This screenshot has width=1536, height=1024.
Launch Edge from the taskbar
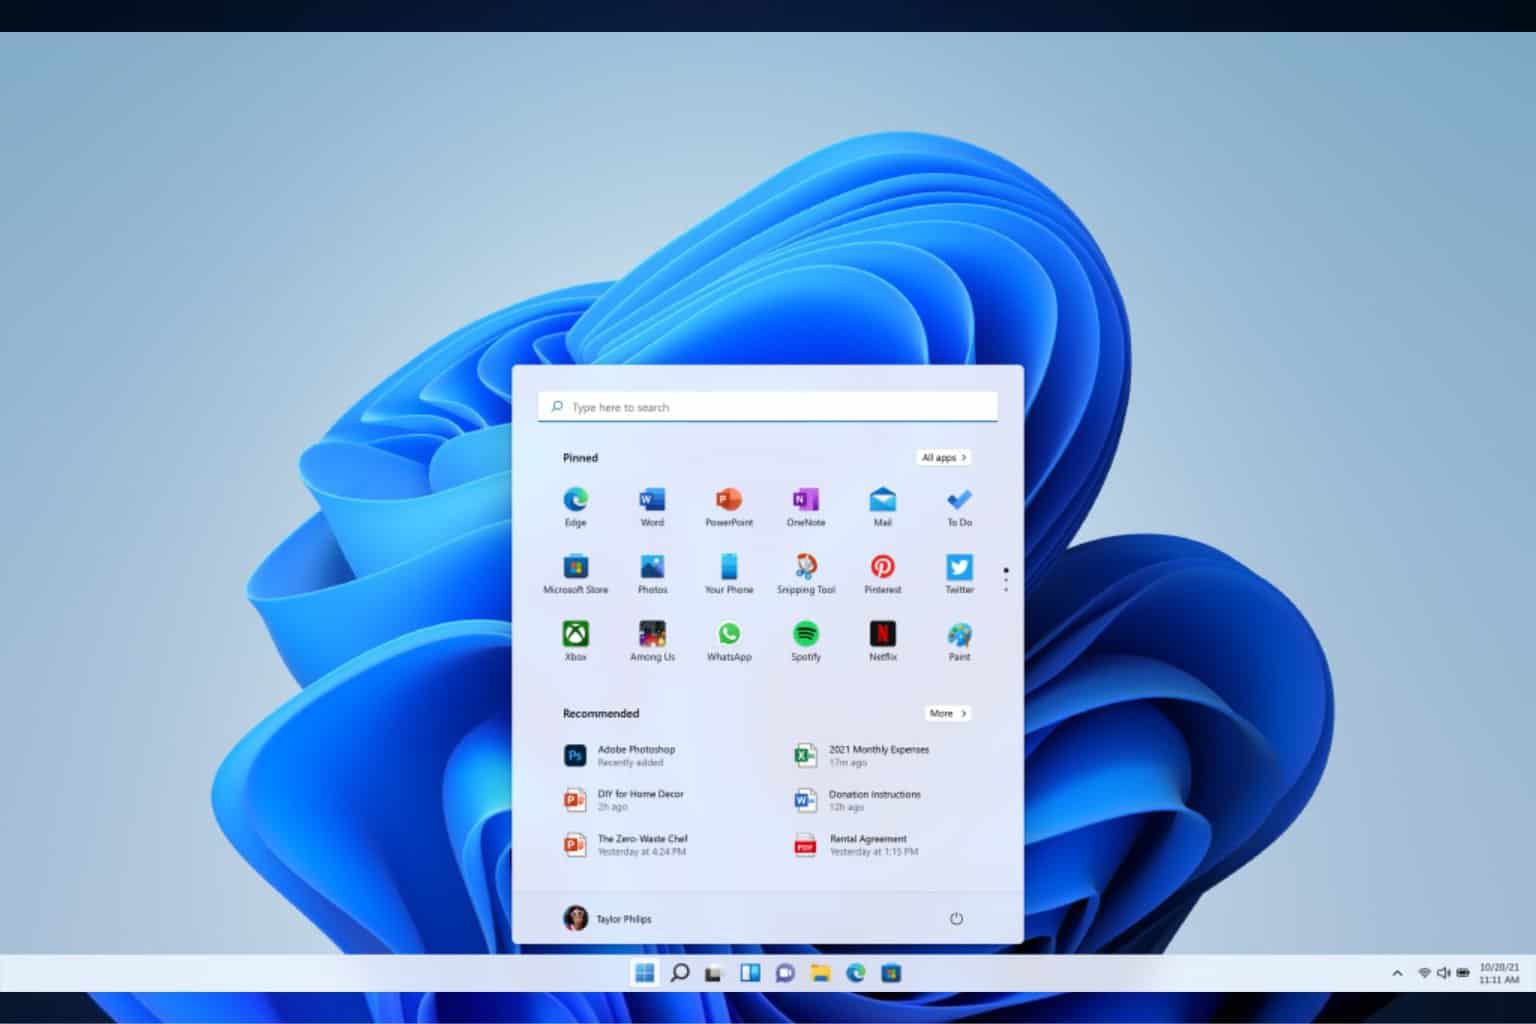pyautogui.click(x=855, y=972)
